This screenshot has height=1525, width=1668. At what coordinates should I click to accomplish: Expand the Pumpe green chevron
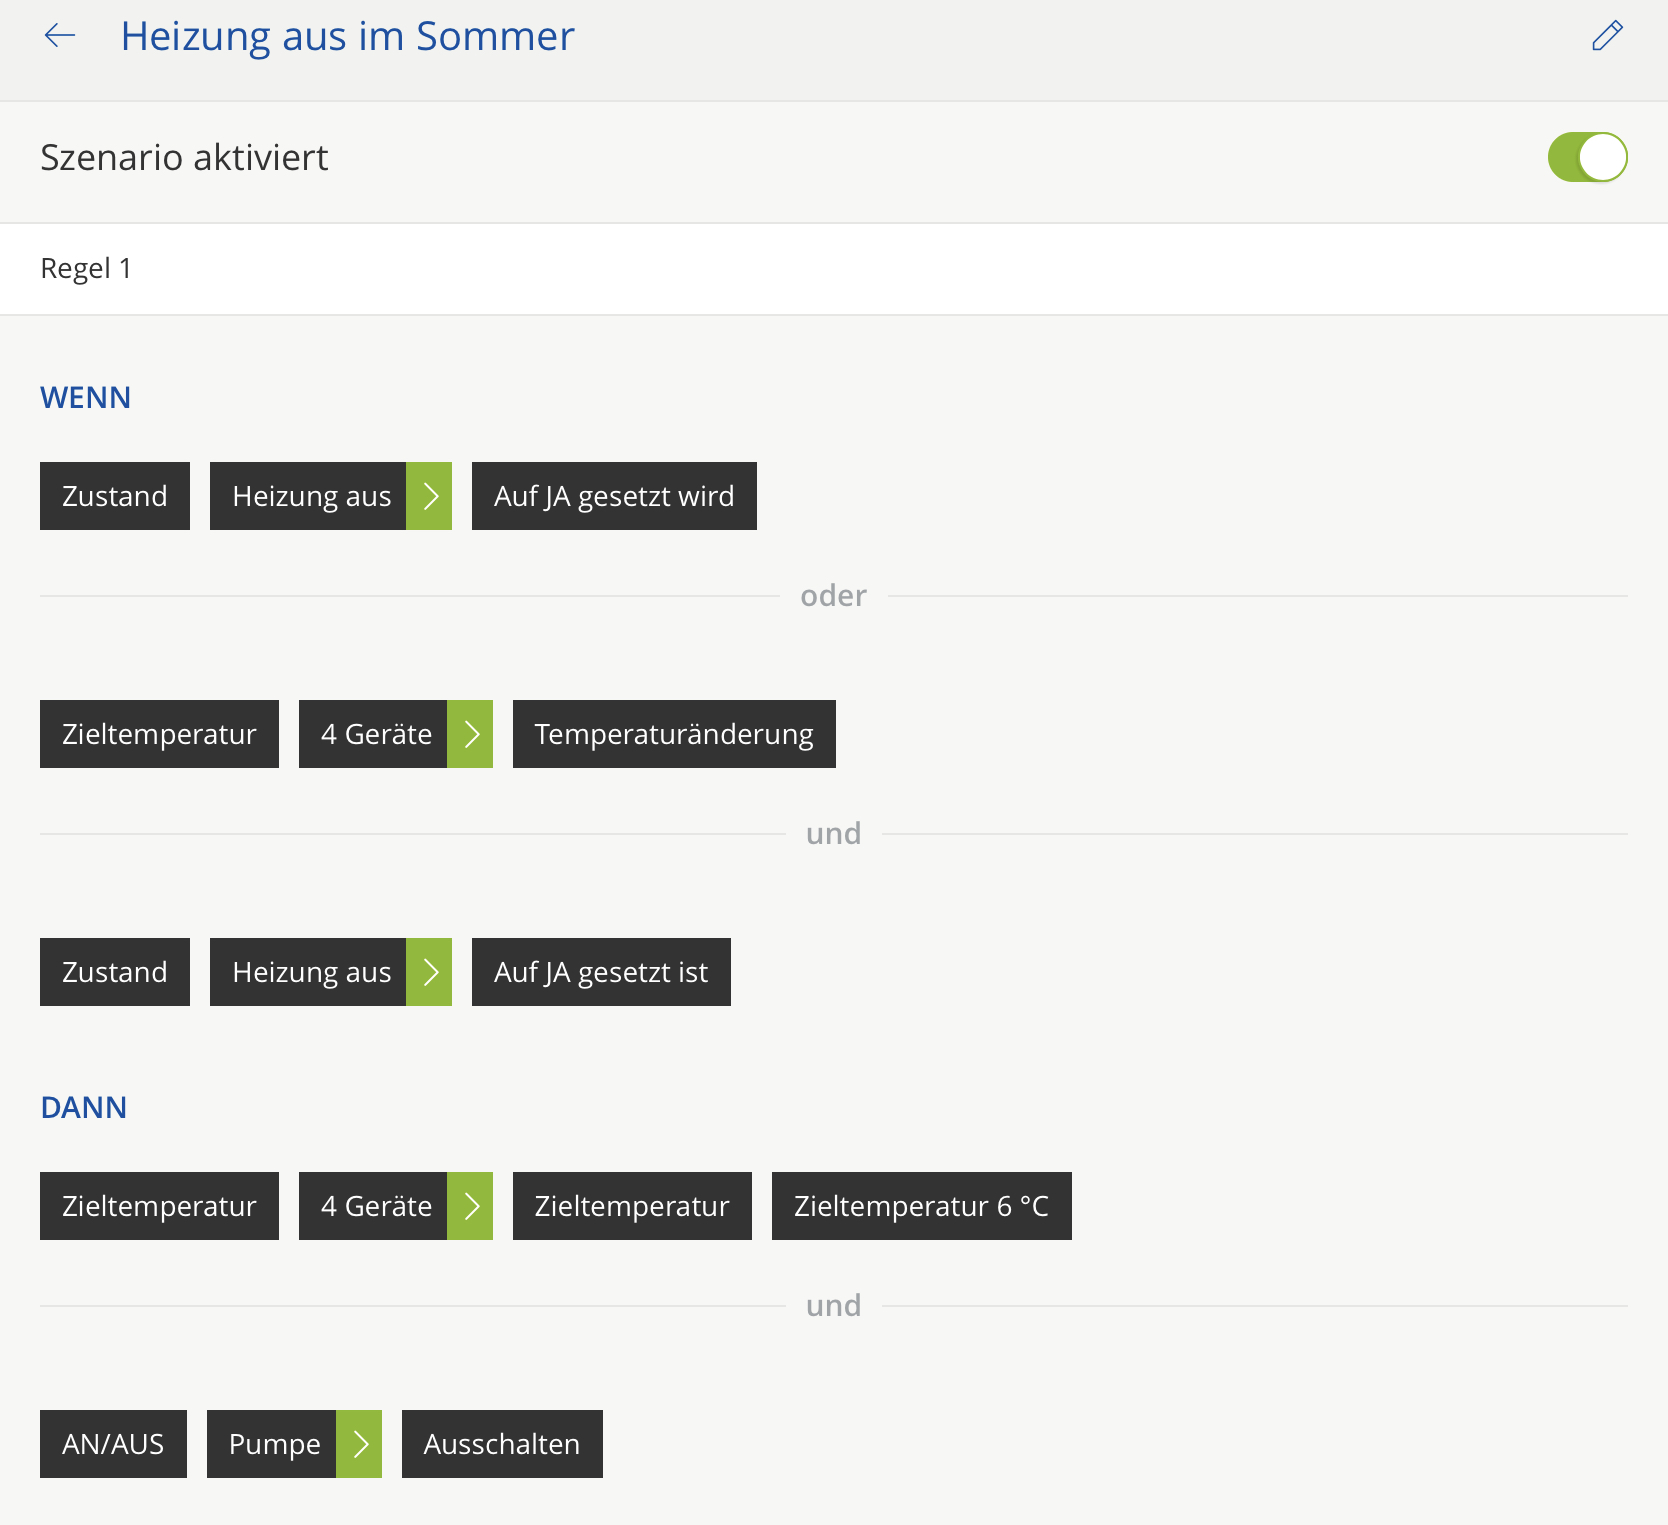click(x=360, y=1444)
